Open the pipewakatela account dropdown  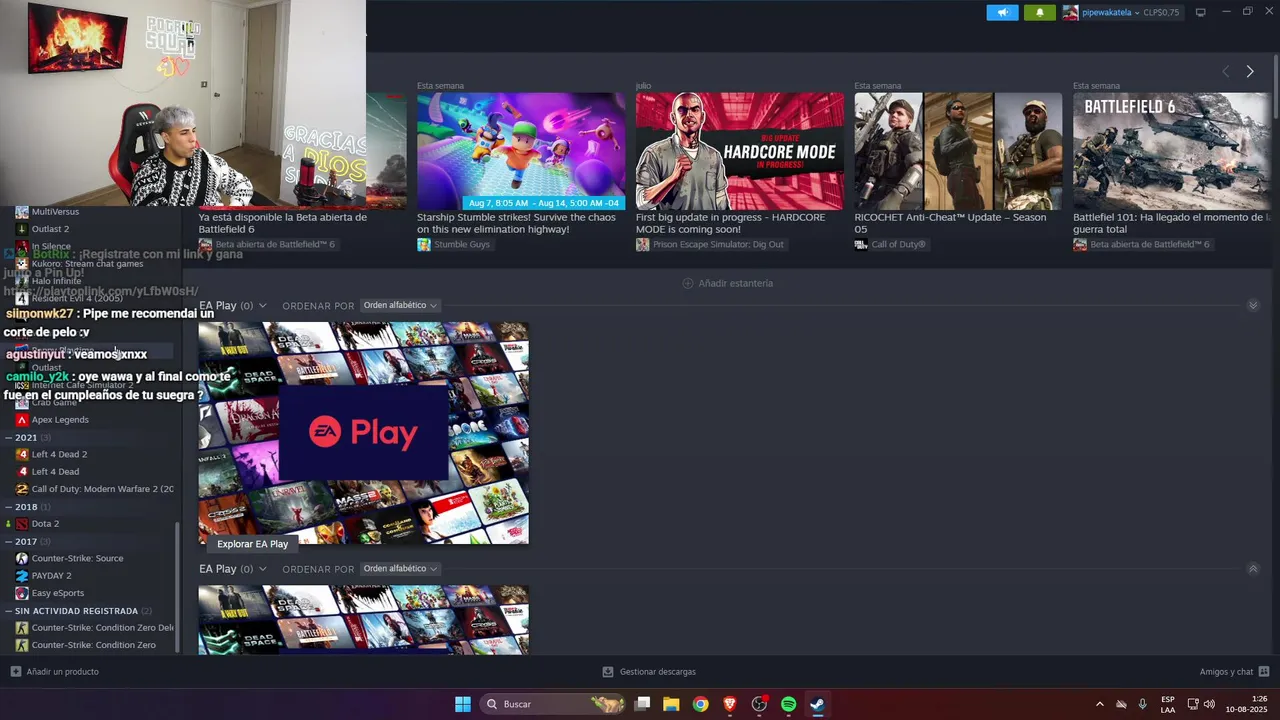1111,12
